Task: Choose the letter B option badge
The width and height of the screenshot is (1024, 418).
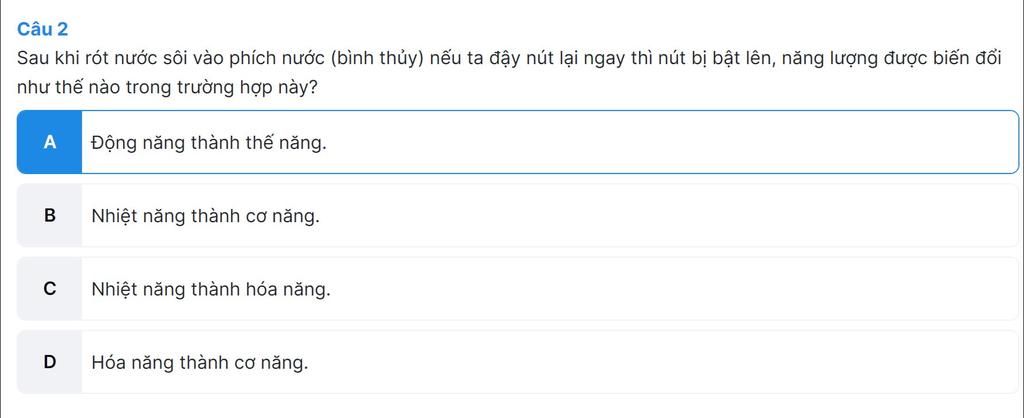Action: [x=50, y=216]
